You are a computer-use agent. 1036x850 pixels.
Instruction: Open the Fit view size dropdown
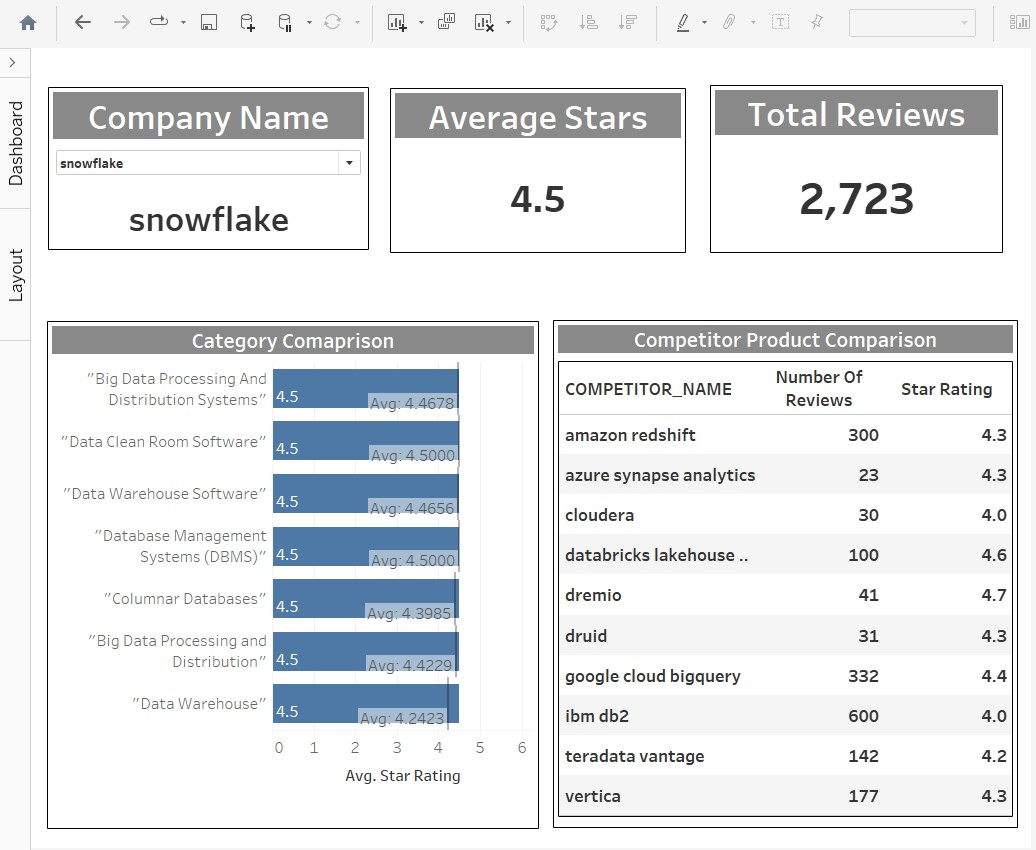tap(963, 22)
